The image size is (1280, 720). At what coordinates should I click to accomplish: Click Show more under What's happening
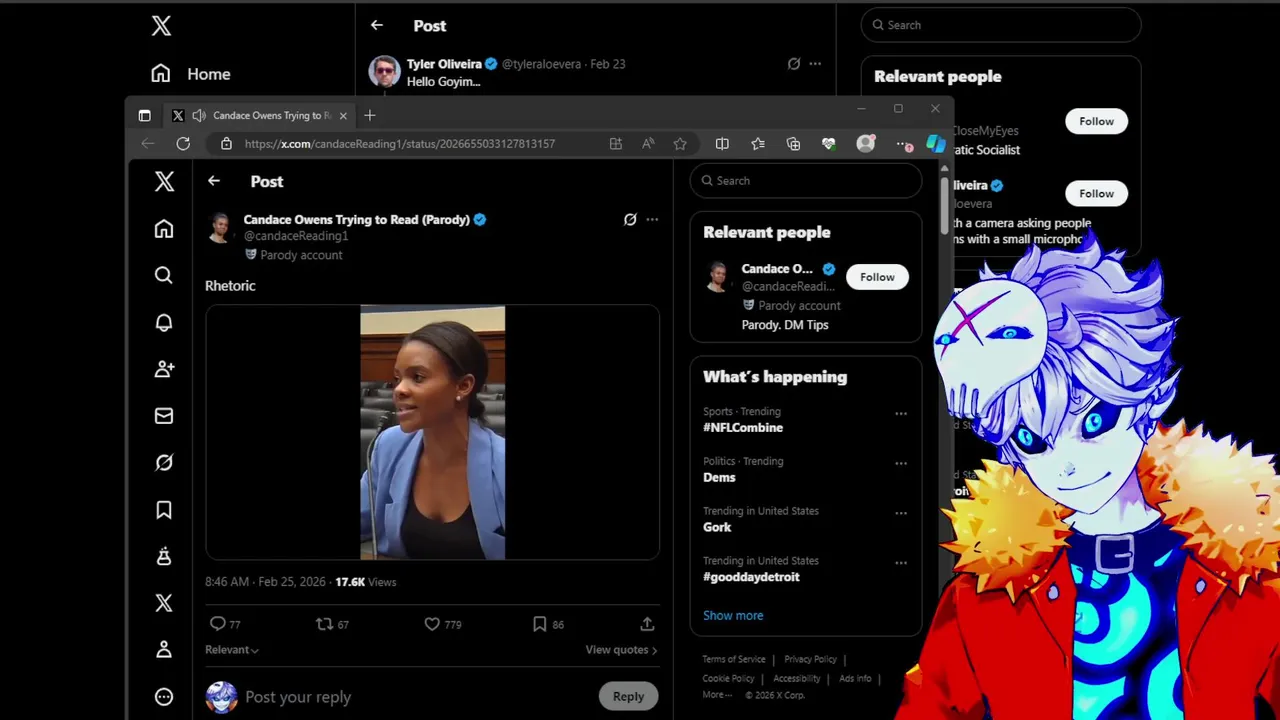[733, 616]
